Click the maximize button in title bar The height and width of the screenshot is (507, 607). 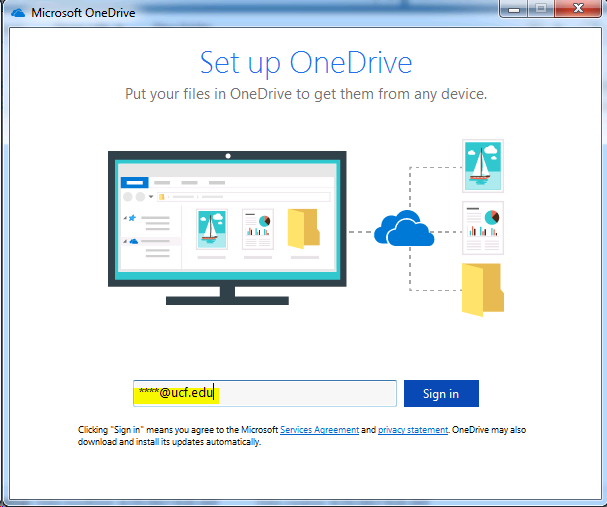click(541, 9)
